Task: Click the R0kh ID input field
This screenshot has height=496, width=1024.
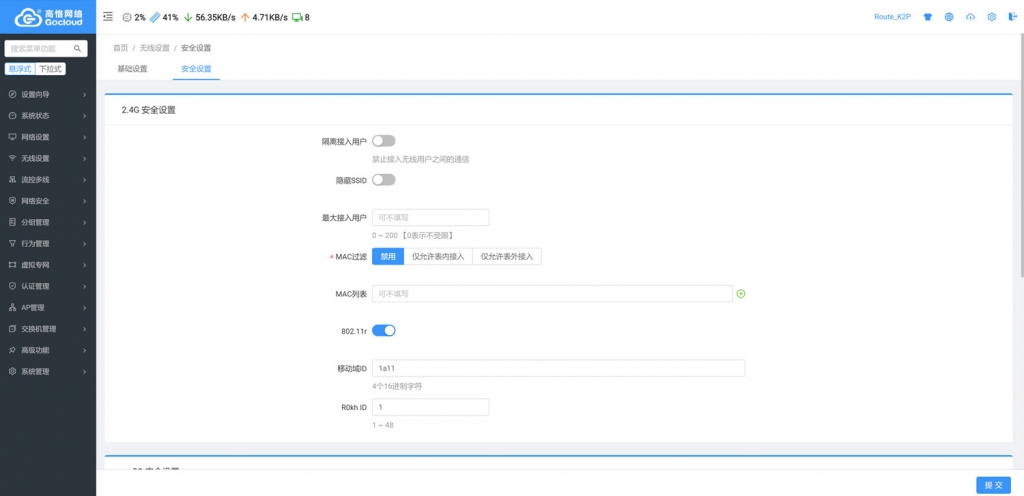Action: click(430, 407)
